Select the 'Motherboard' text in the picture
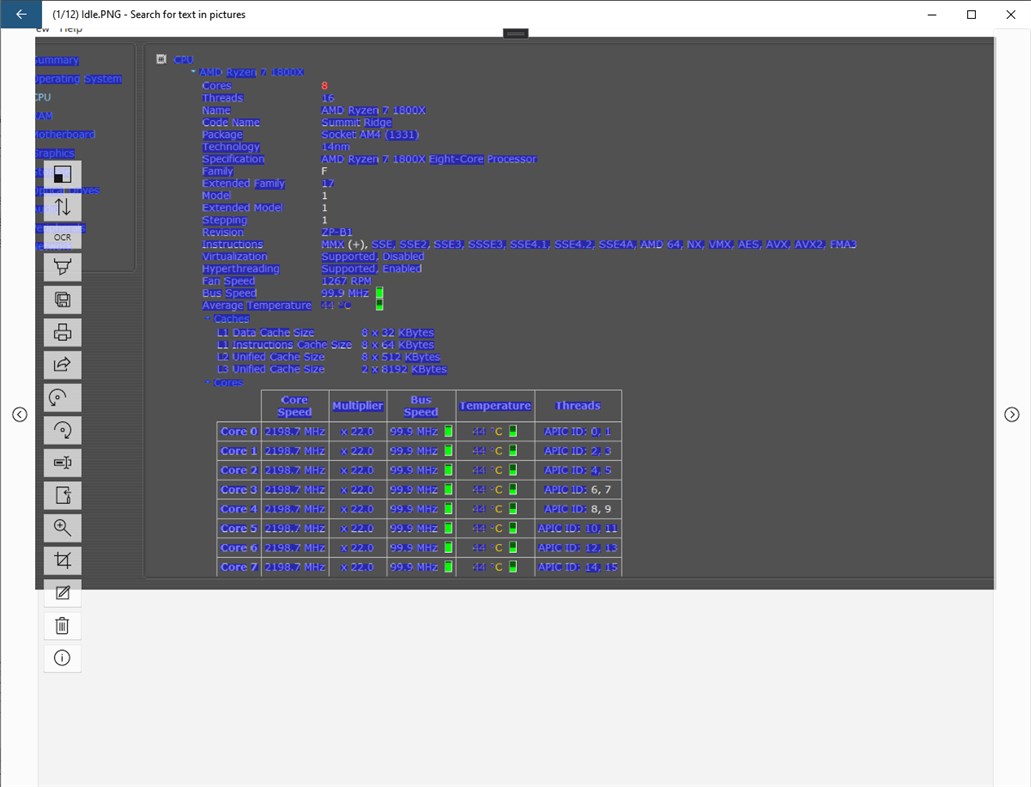The width and height of the screenshot is (1031, 787). tap(65, 134)
